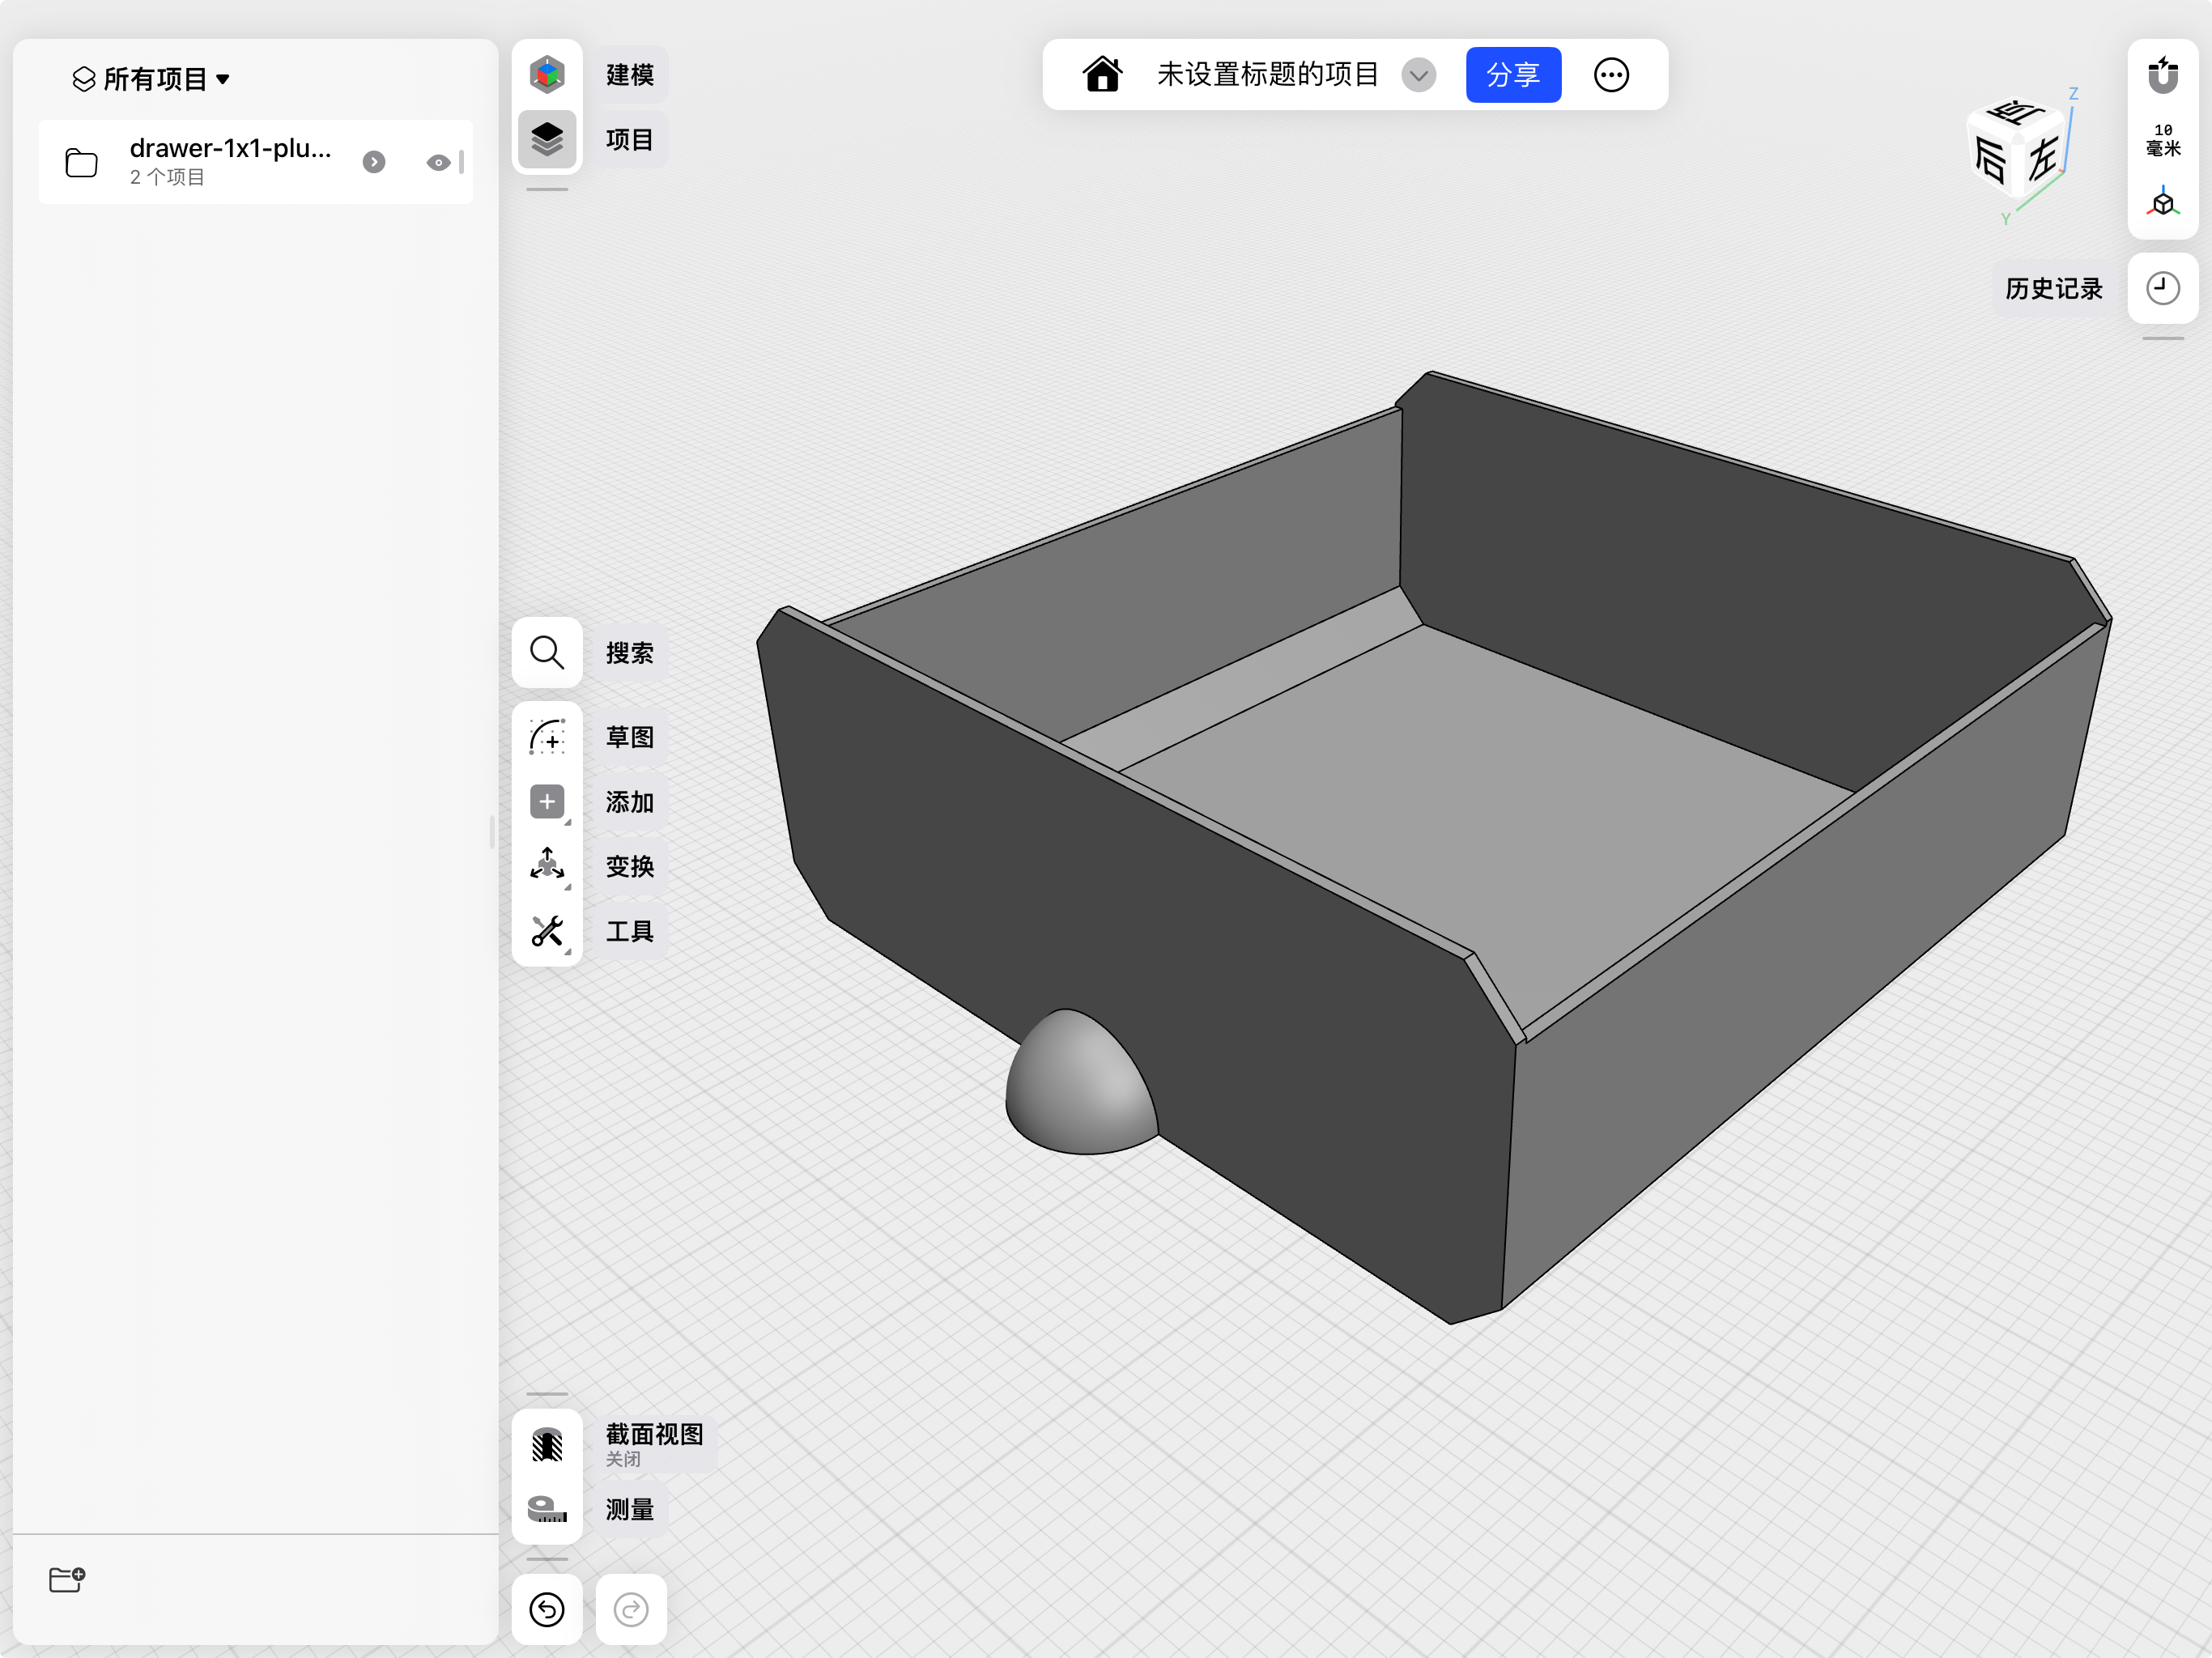Viewport: 2212px width, 1658px height.
Task: Go to home screen icon
Action: [1103, 74]
